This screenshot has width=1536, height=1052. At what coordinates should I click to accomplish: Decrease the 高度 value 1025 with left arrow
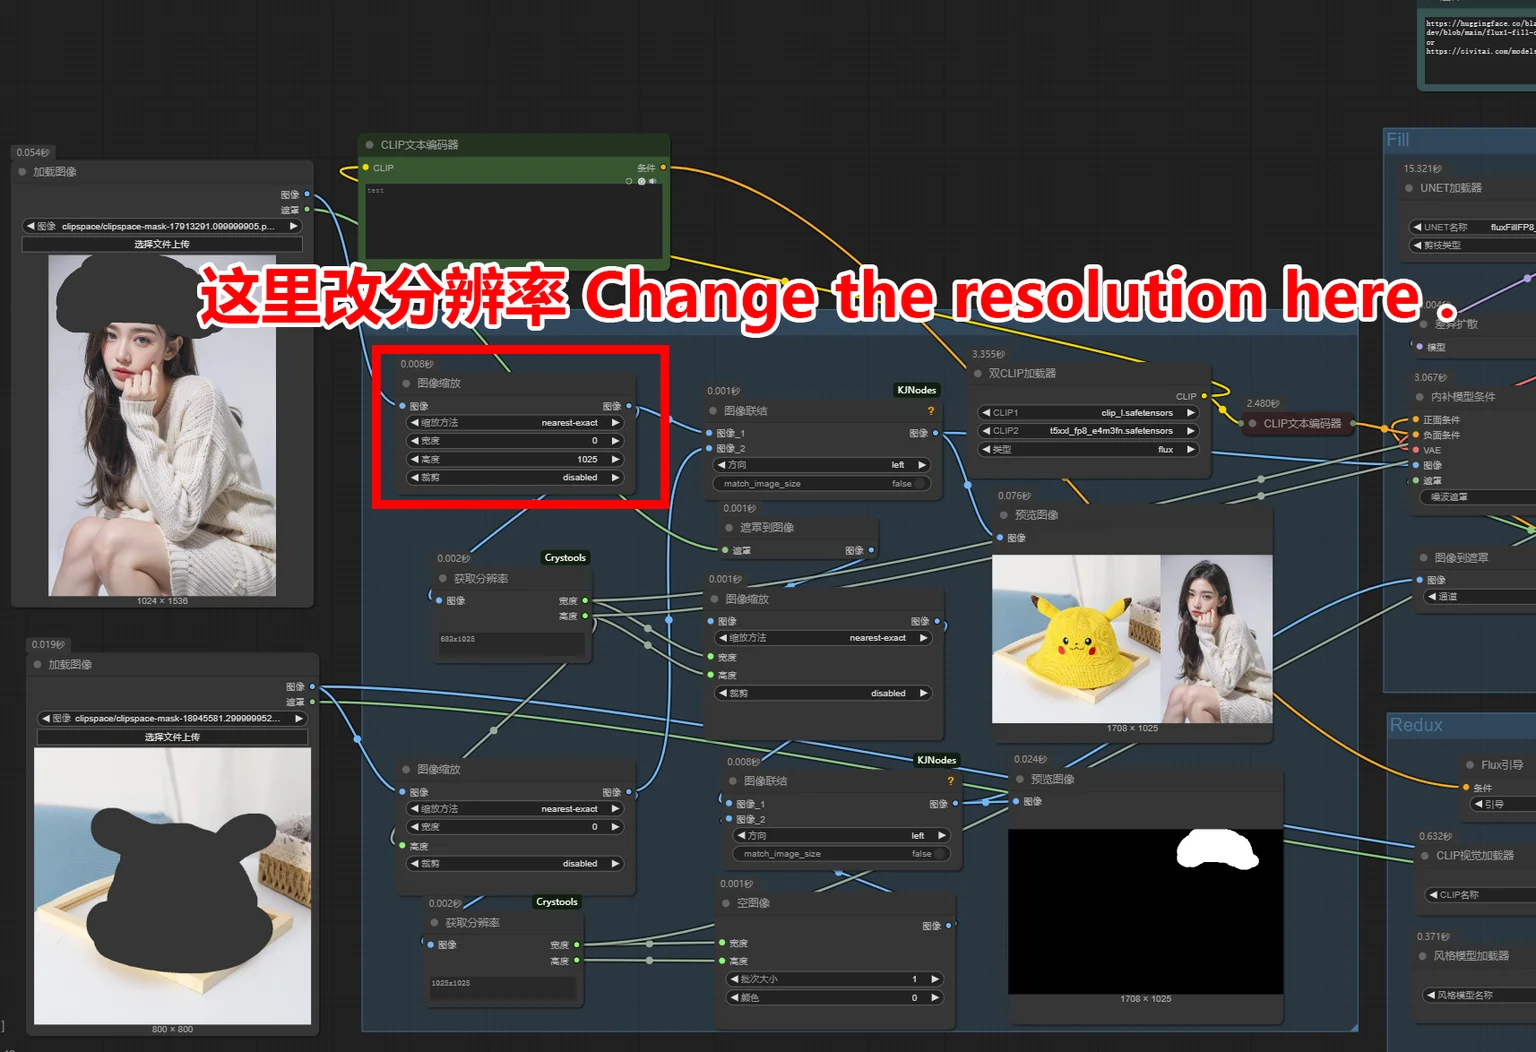click(415, 459)
